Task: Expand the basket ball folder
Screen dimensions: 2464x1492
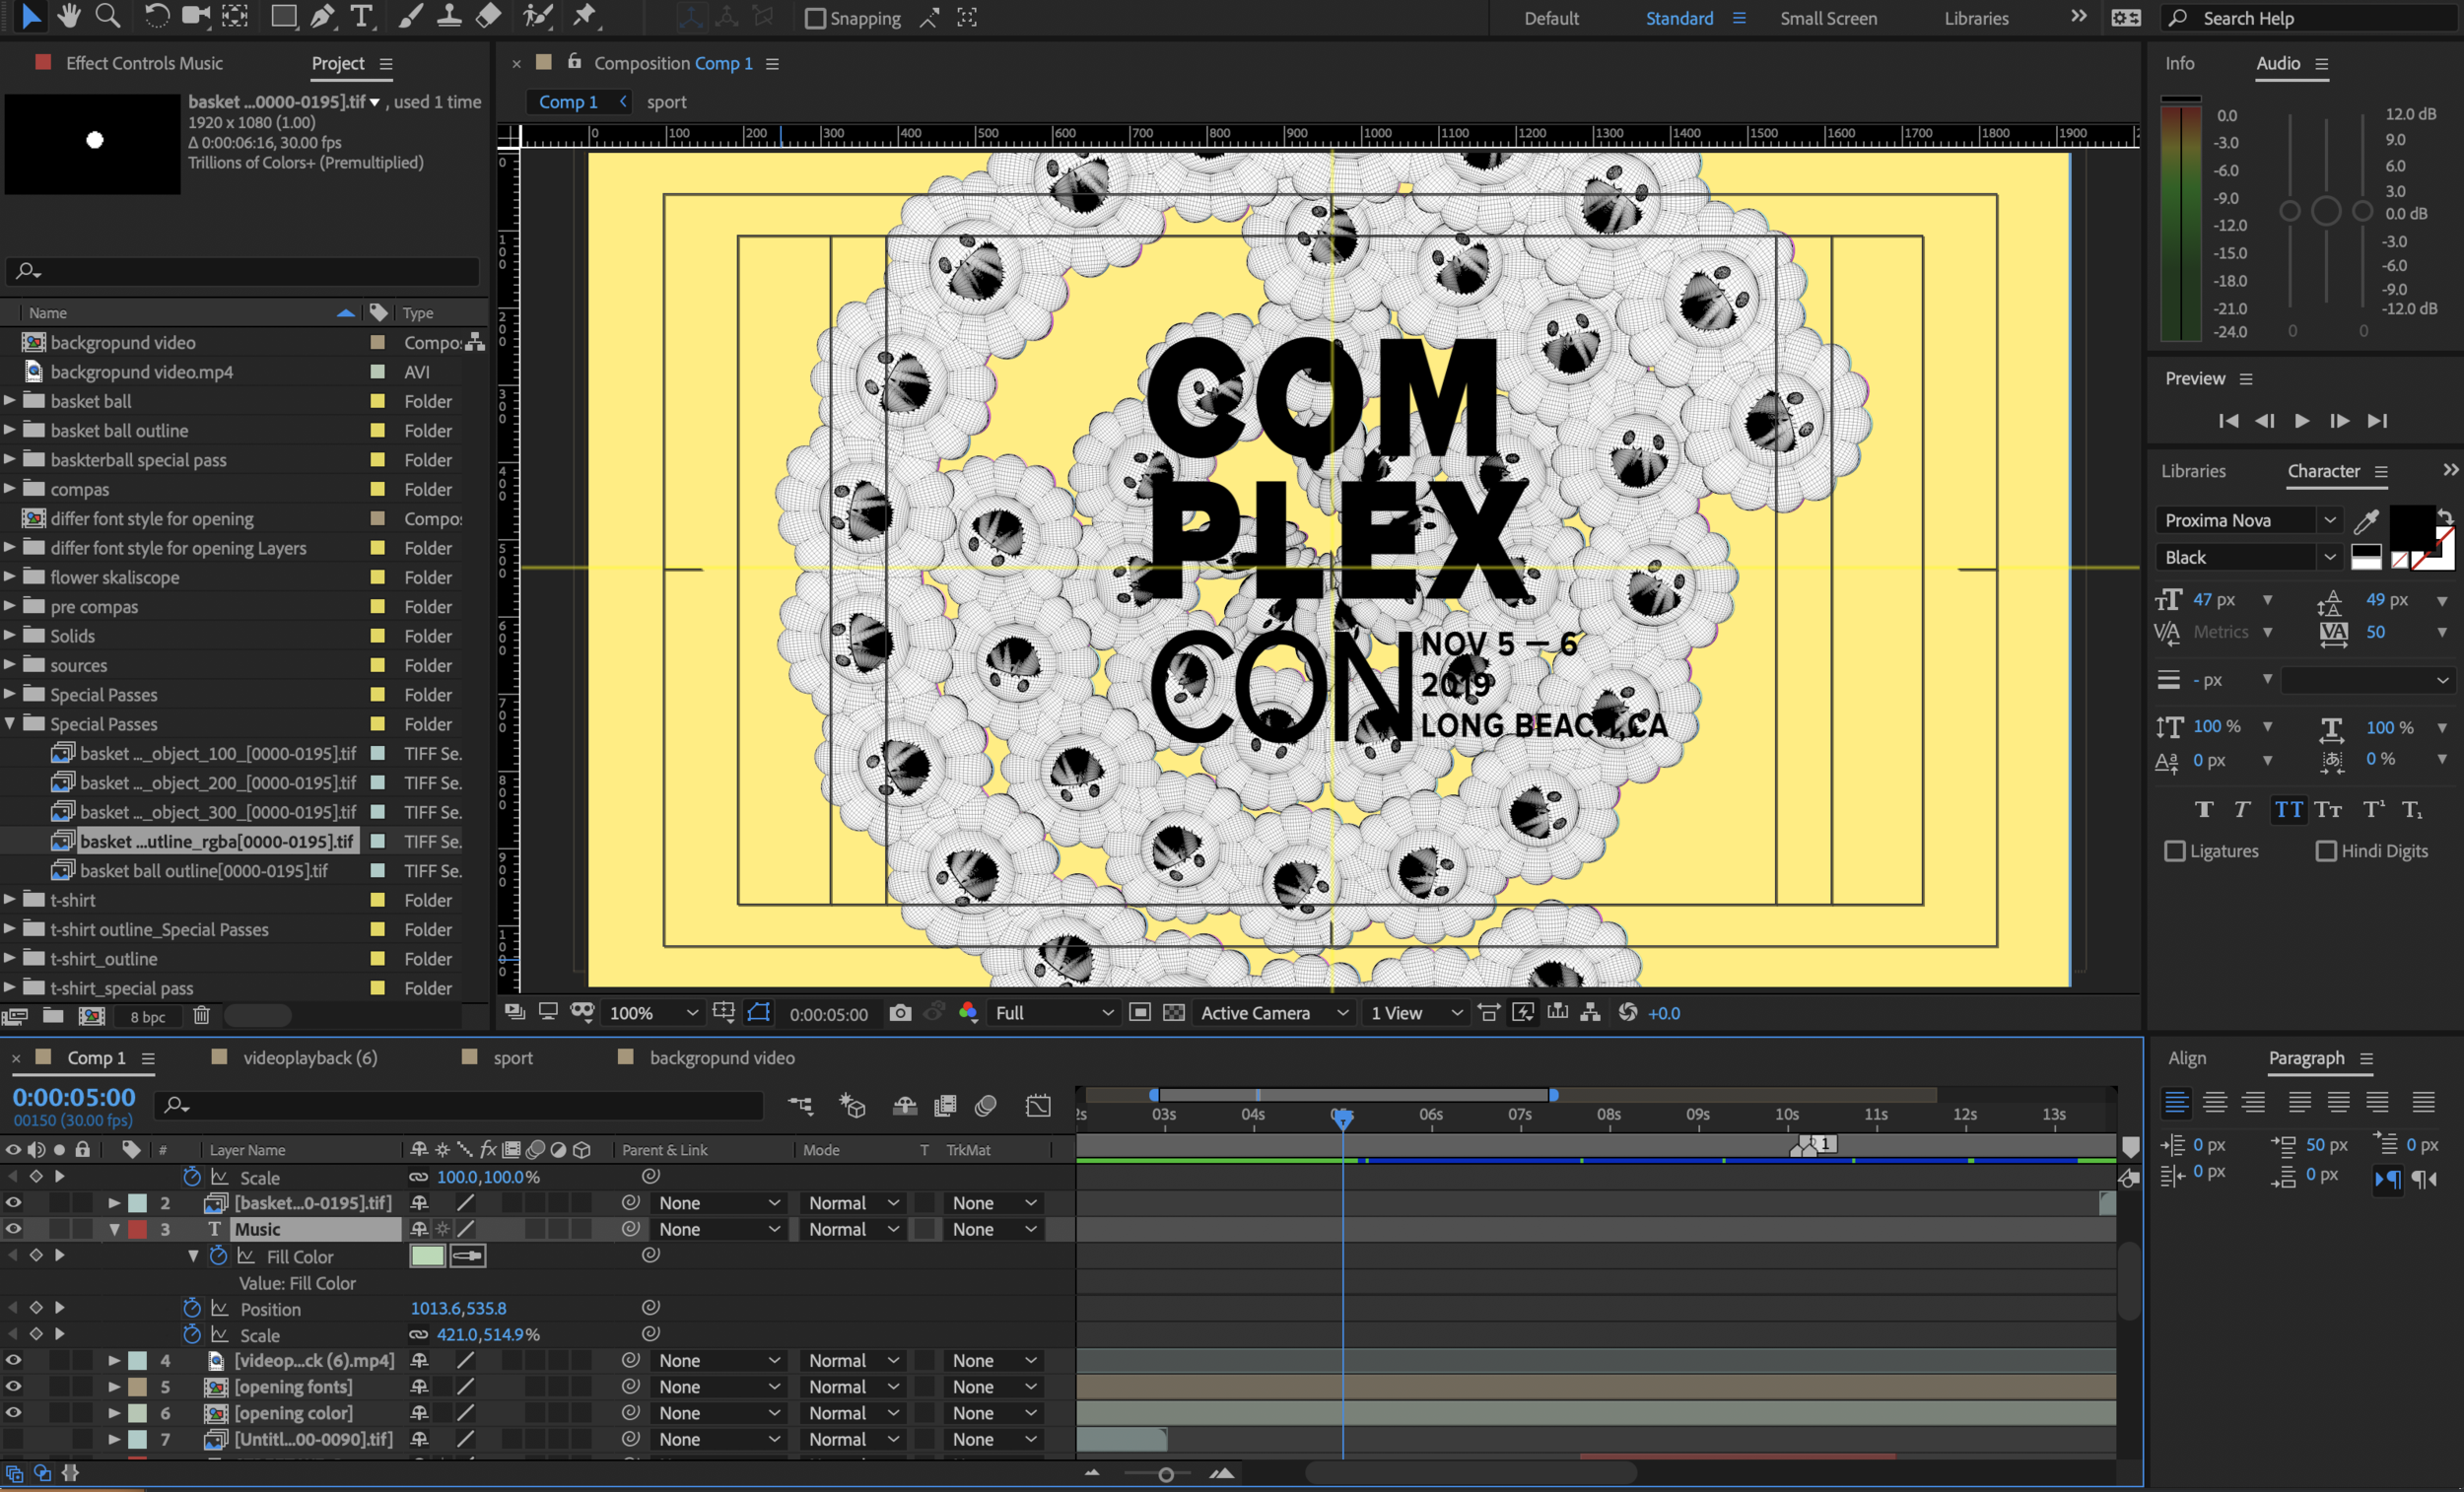Action: pos(9,401)
